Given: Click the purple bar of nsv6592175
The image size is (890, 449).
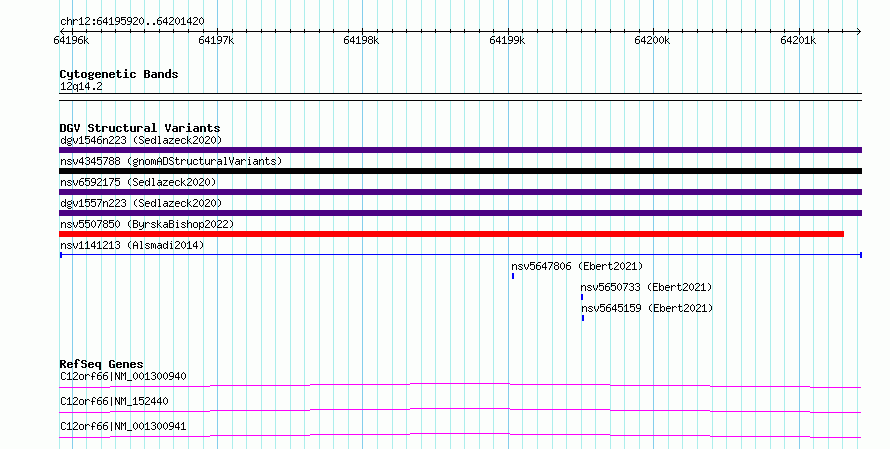Looking at the screenshot, I should point(460,192).
